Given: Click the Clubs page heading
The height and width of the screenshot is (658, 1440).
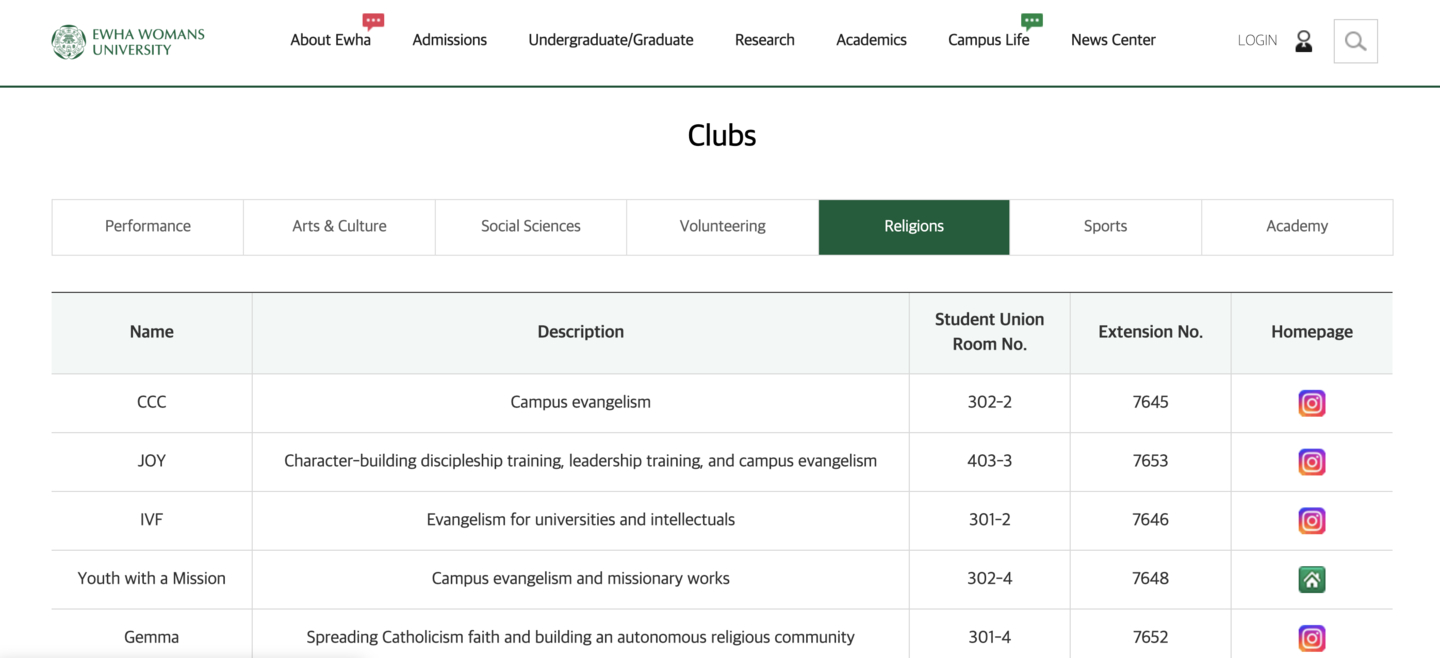Looking at the screenshot, I should point(721,136).
